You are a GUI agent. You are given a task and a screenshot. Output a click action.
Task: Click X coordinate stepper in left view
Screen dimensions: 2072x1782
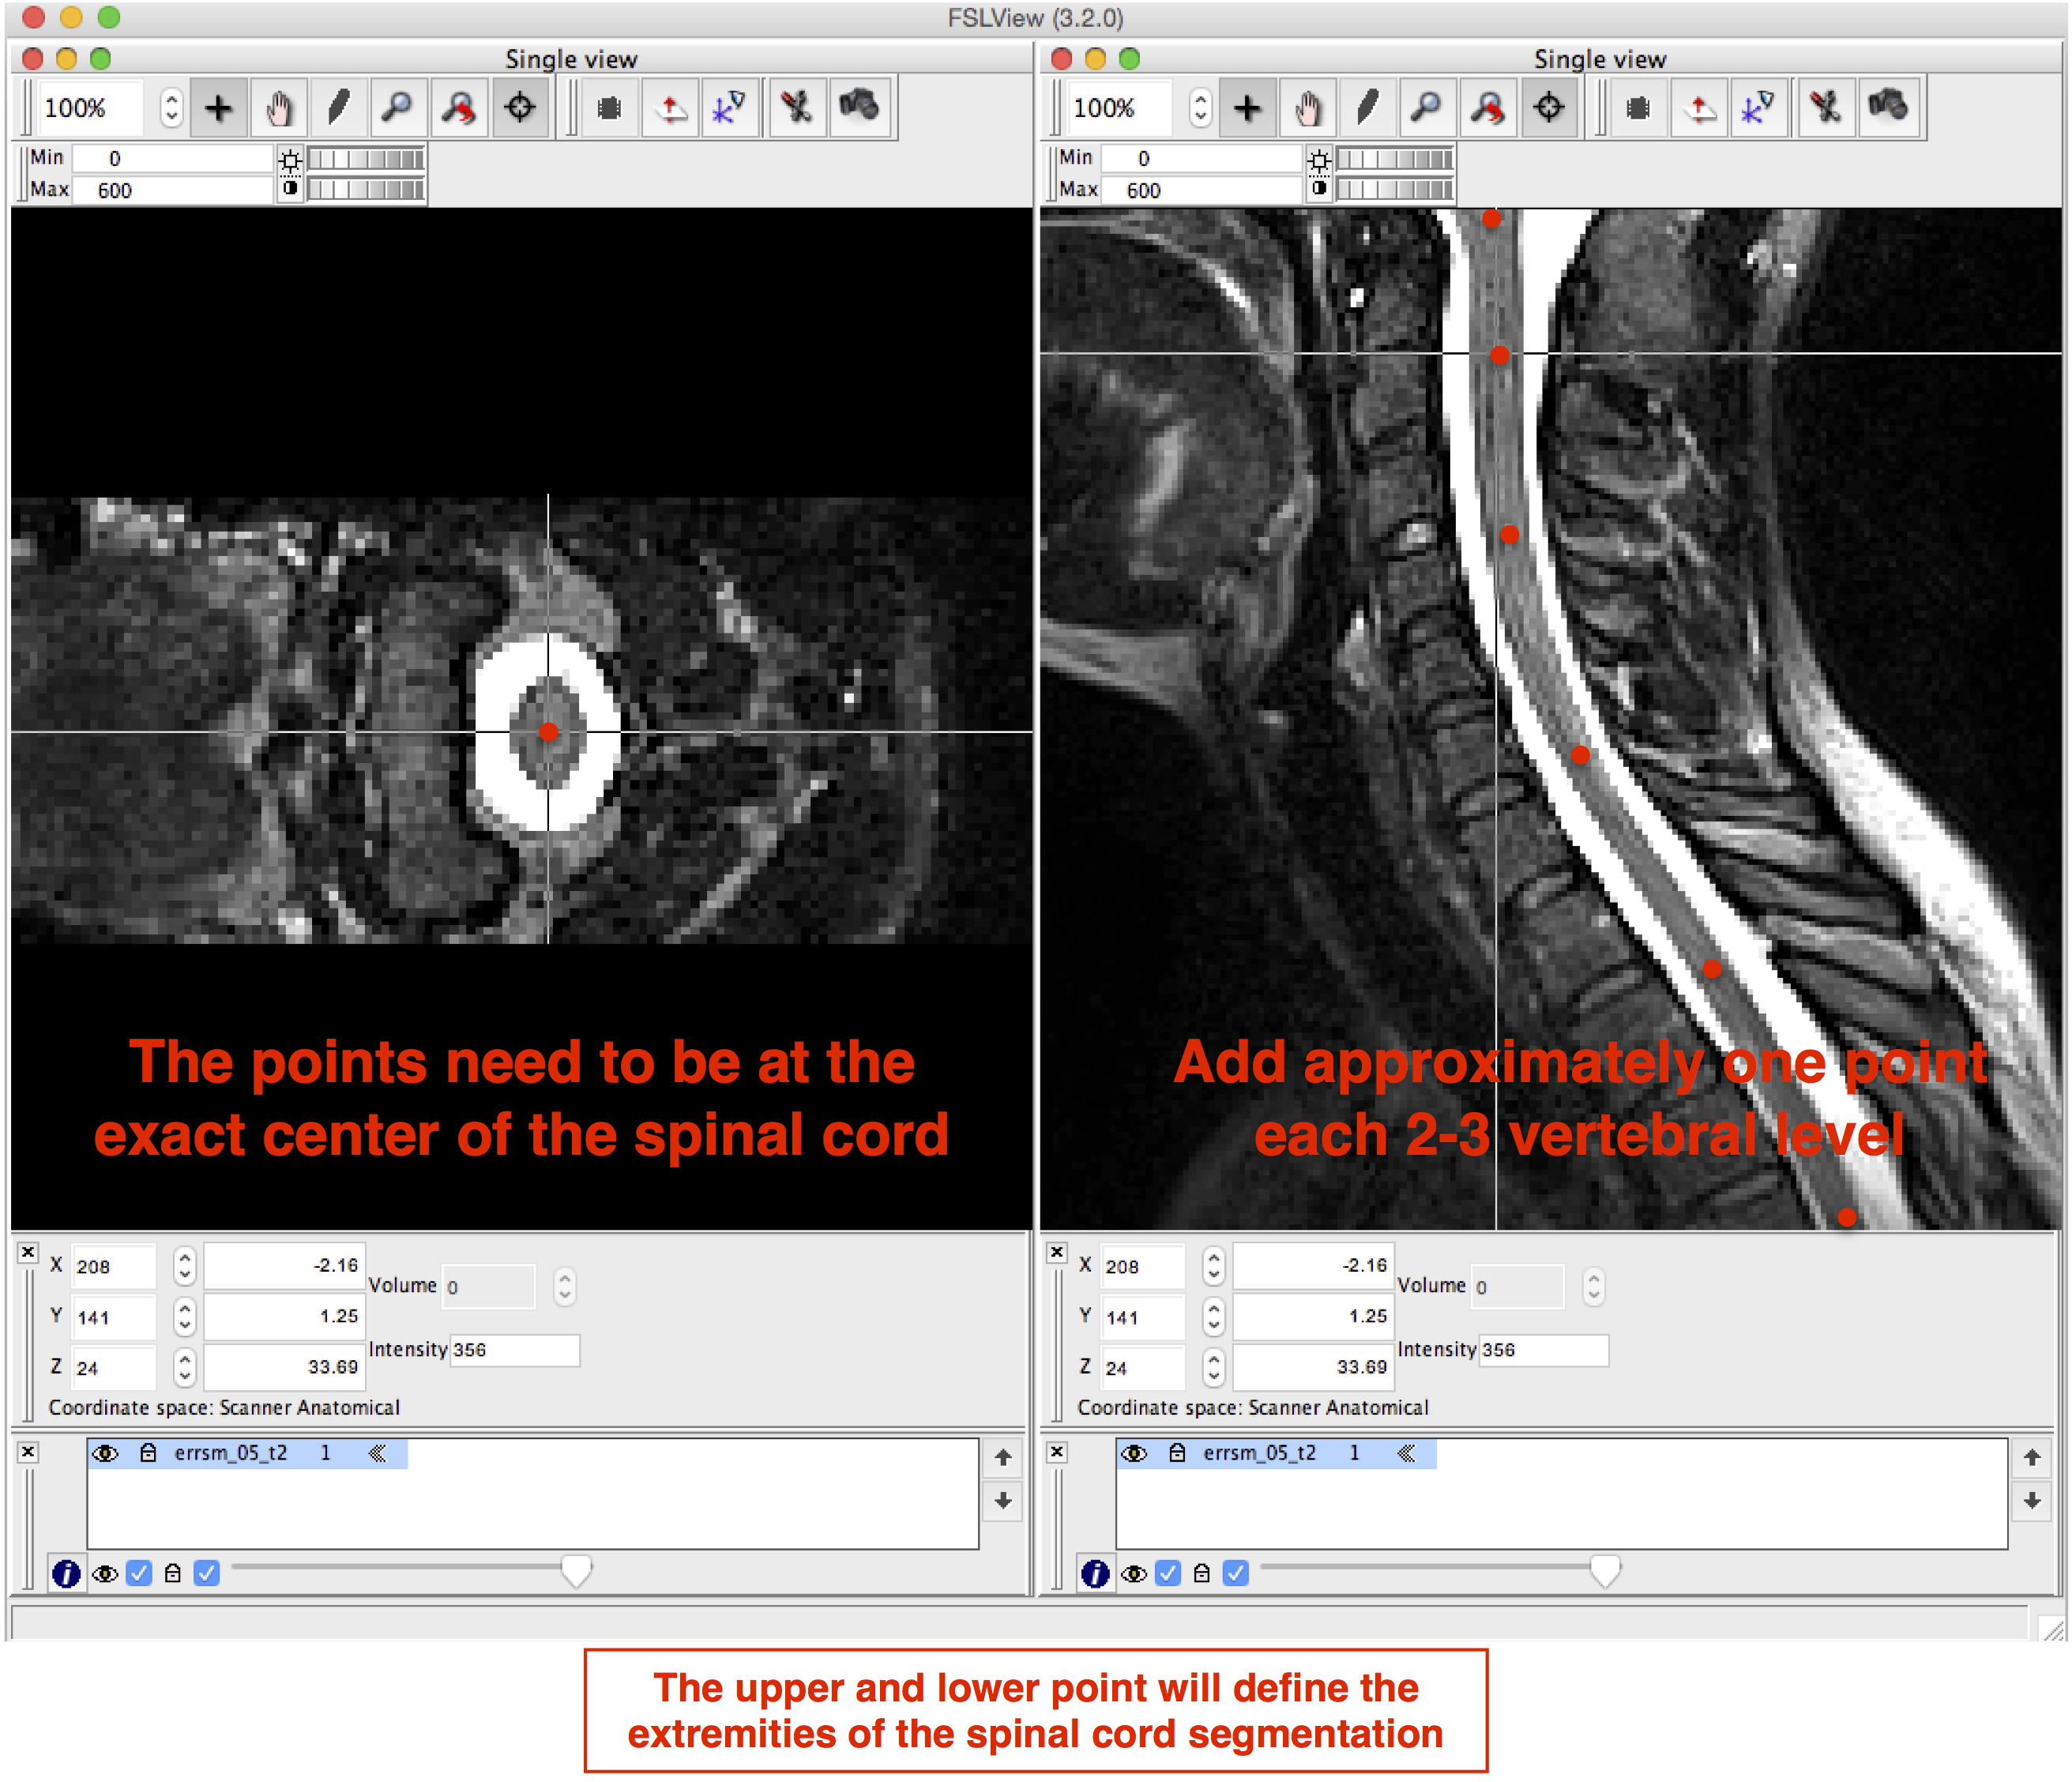coord(184,1265)
